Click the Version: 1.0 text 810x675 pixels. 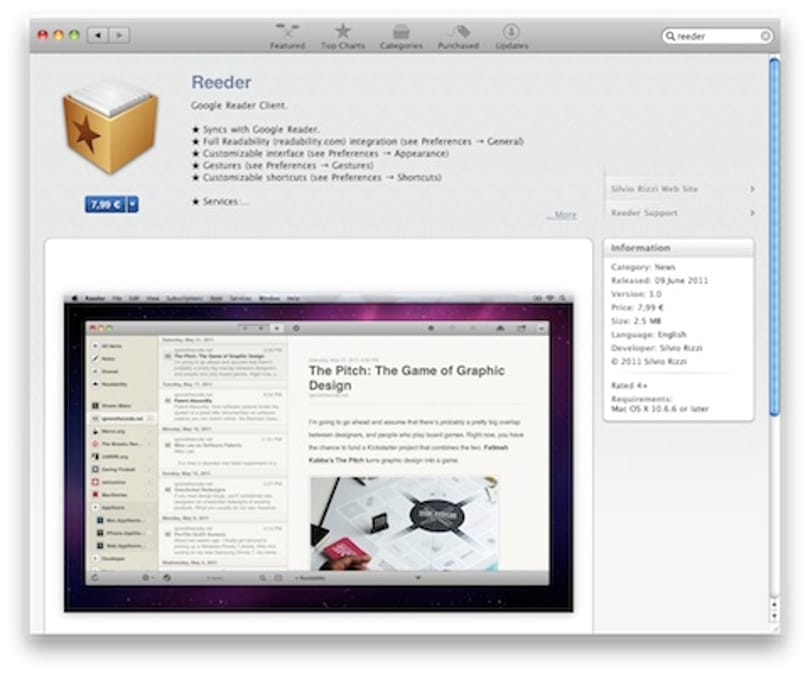pyautogui.click(x=636, y=294)
